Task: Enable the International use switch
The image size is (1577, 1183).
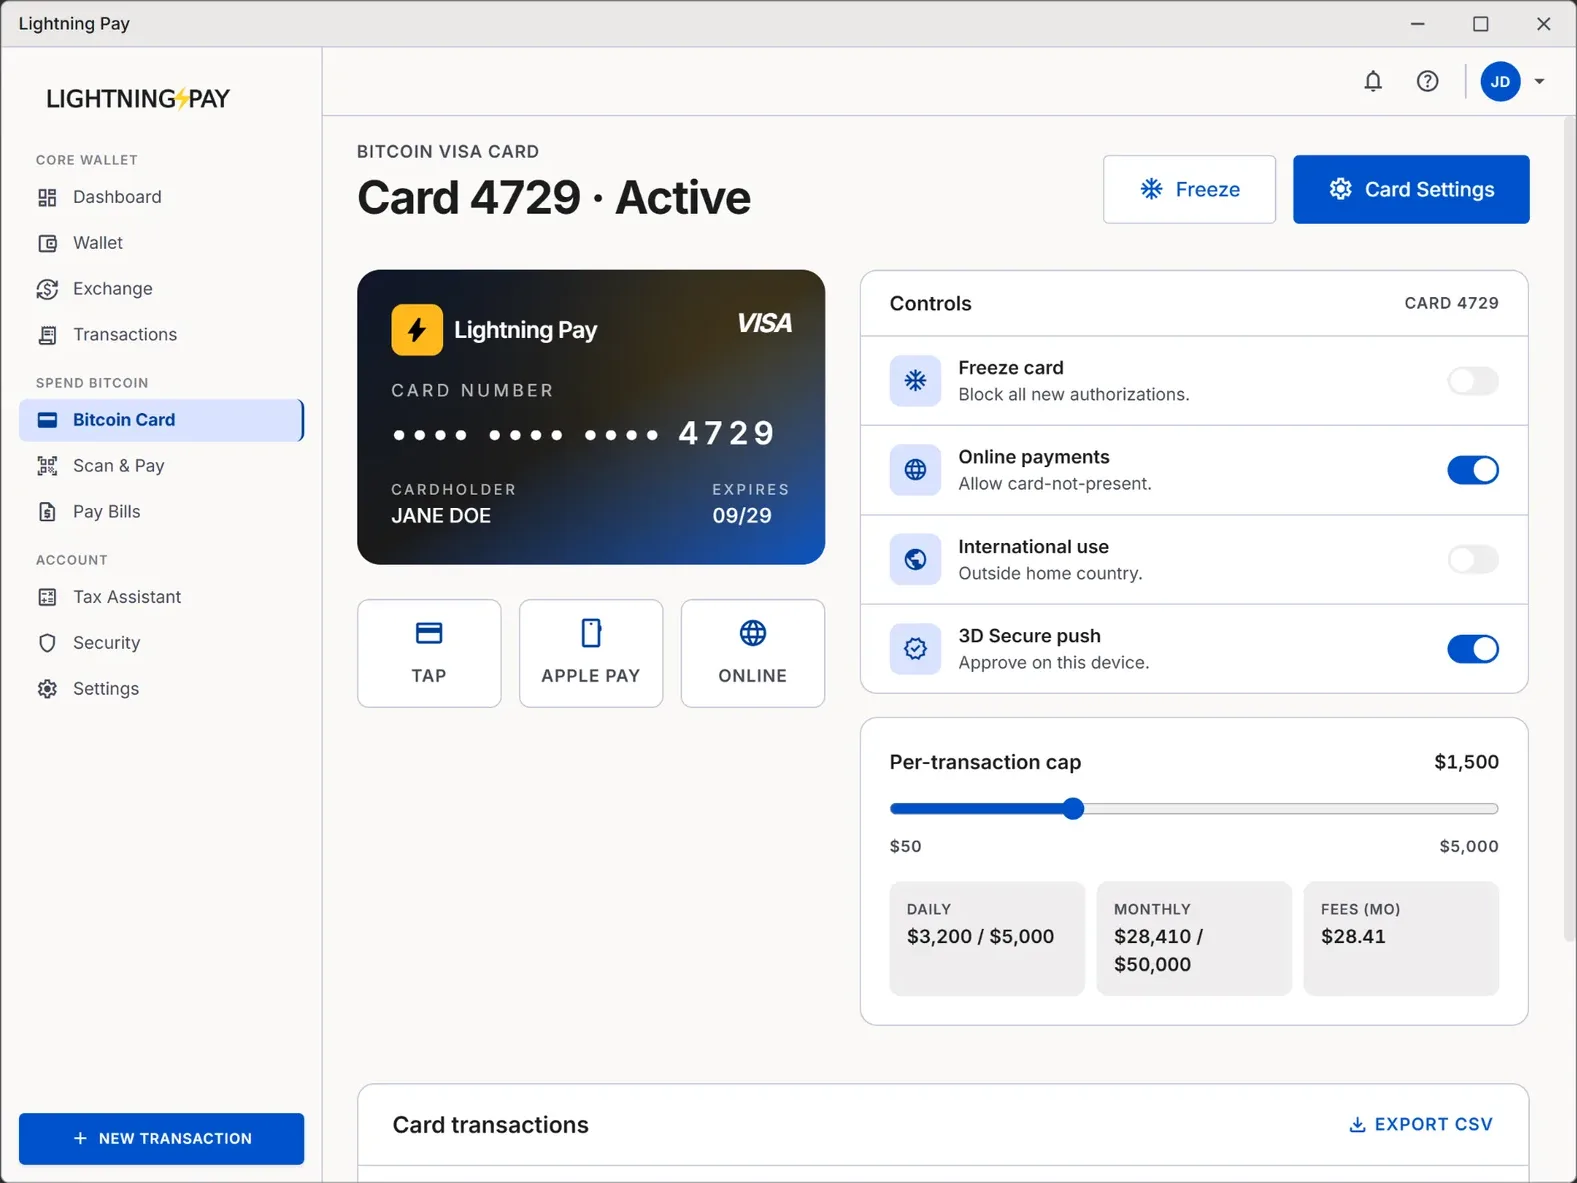Action: click(x=1473, y=560)
